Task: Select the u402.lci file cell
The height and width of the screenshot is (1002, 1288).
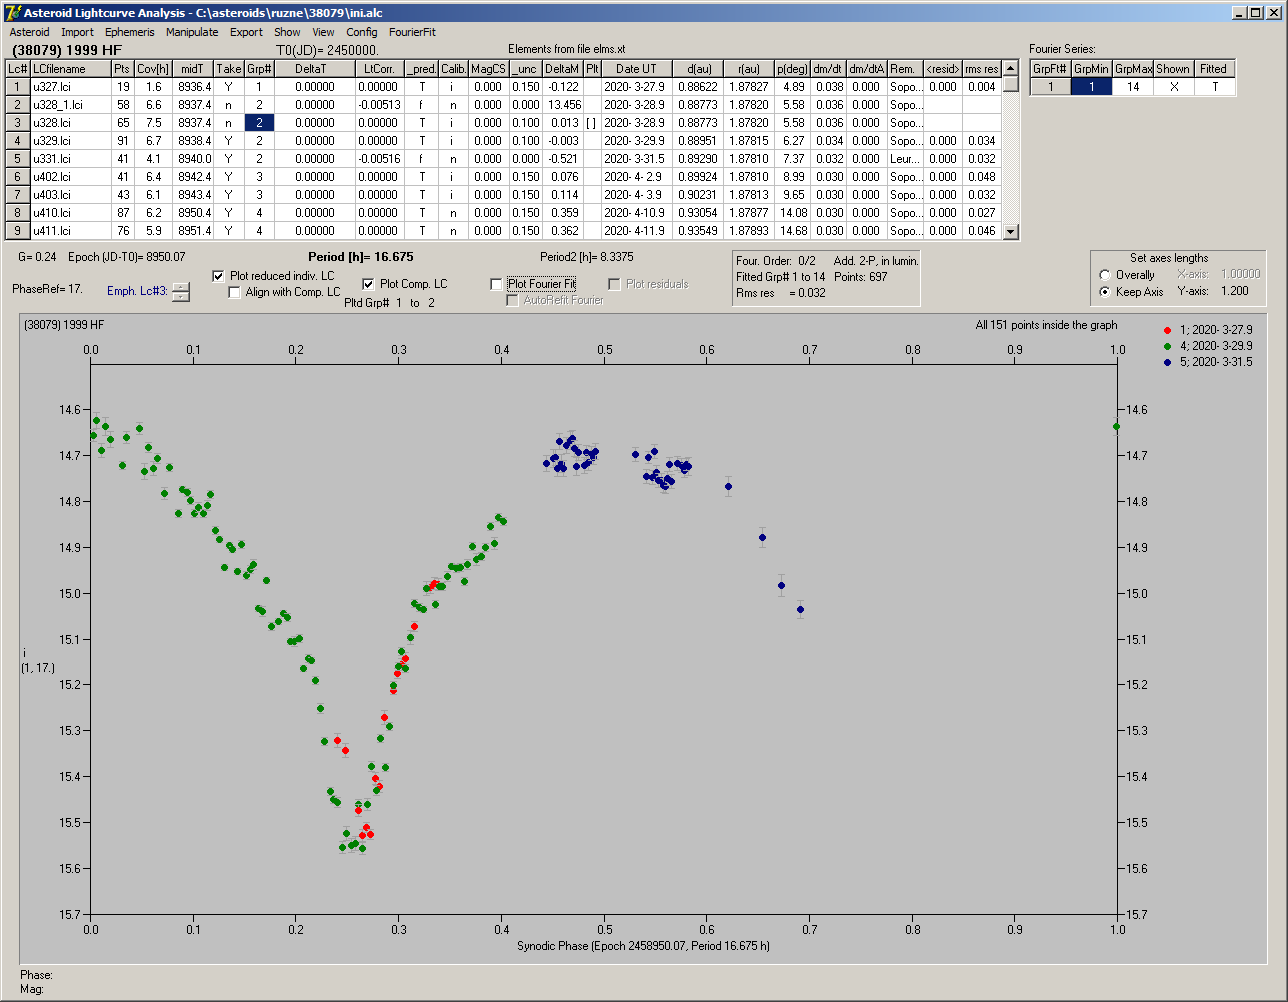Action: (x=69, y=177)
